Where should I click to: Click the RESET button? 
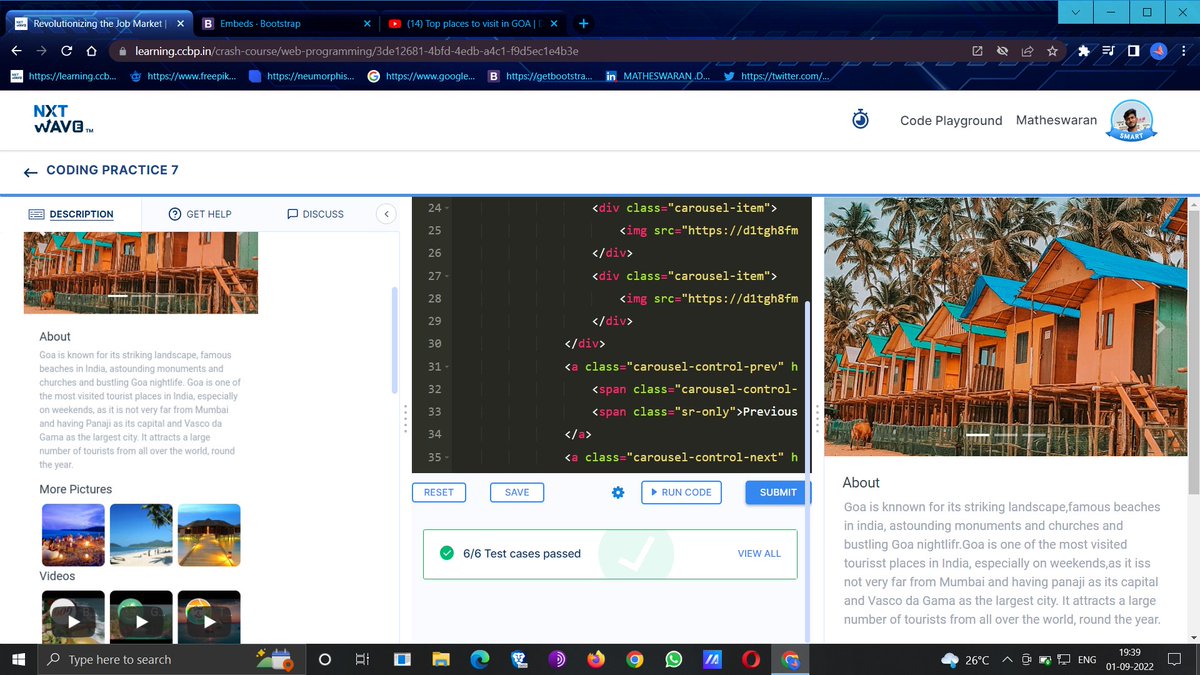point(438,492)
